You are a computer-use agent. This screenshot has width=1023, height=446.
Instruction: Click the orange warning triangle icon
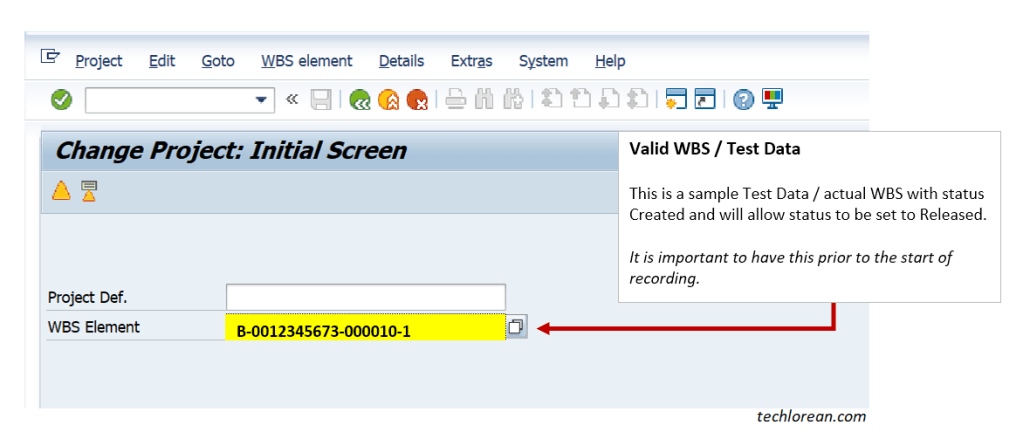click(x=61, y=191)
